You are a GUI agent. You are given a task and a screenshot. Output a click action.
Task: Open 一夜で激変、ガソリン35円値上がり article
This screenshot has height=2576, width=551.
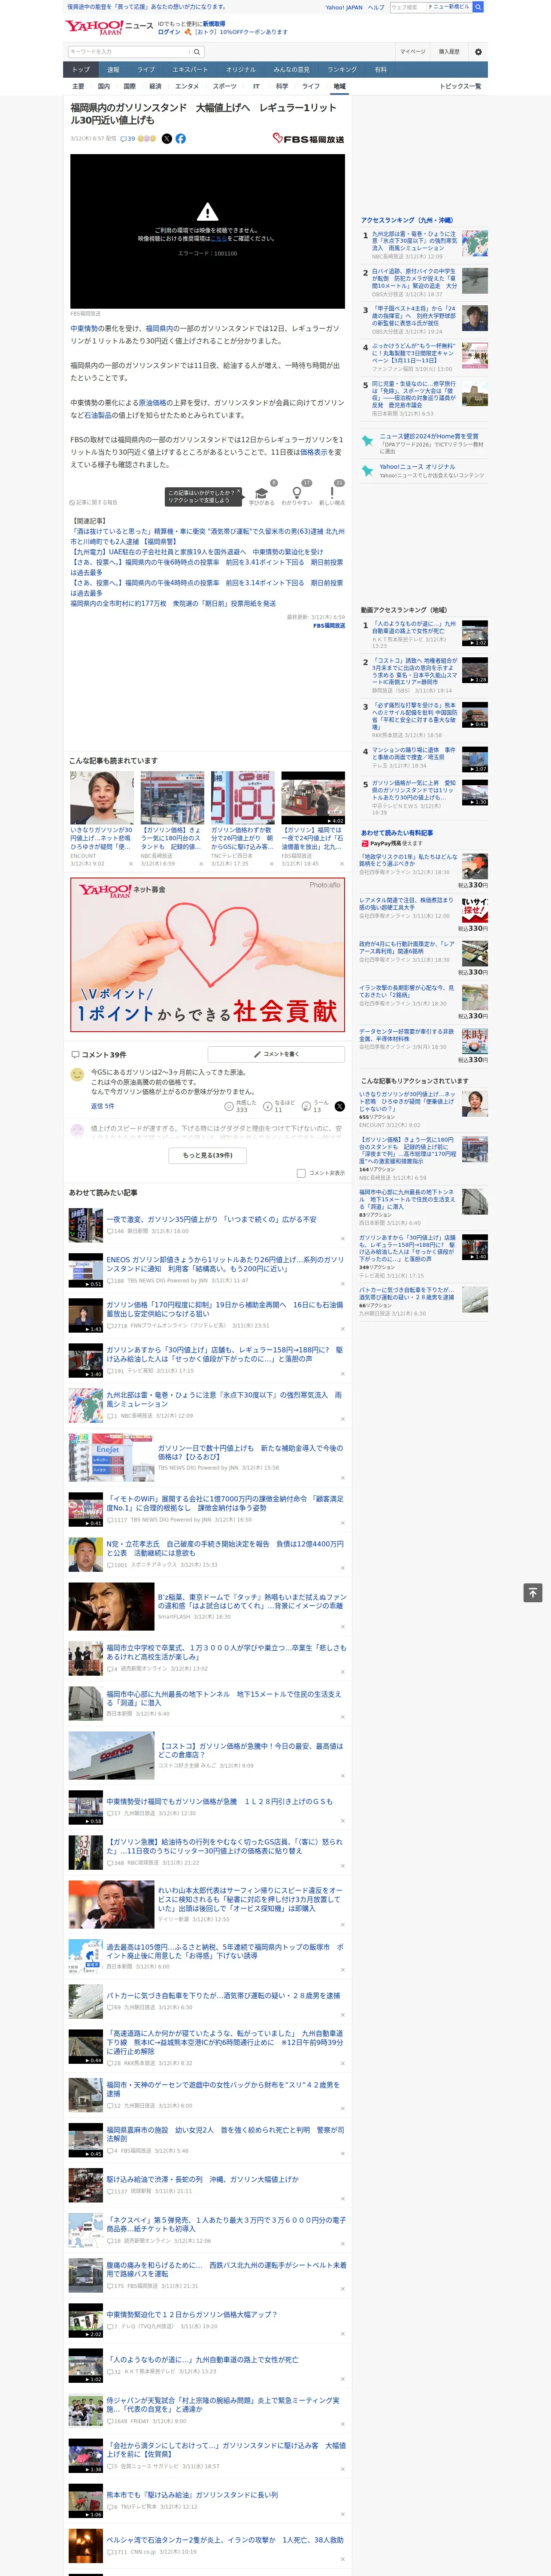pos(212,1219)
